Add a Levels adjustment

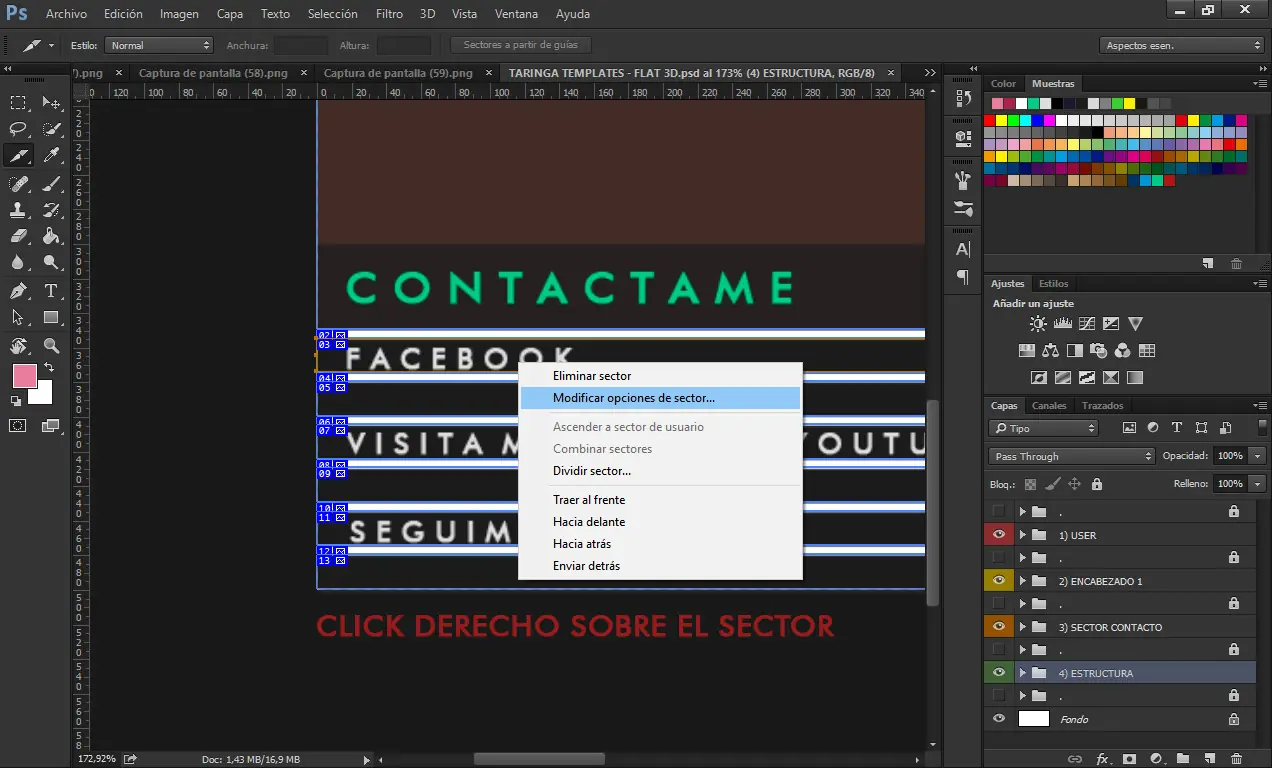1062,324
